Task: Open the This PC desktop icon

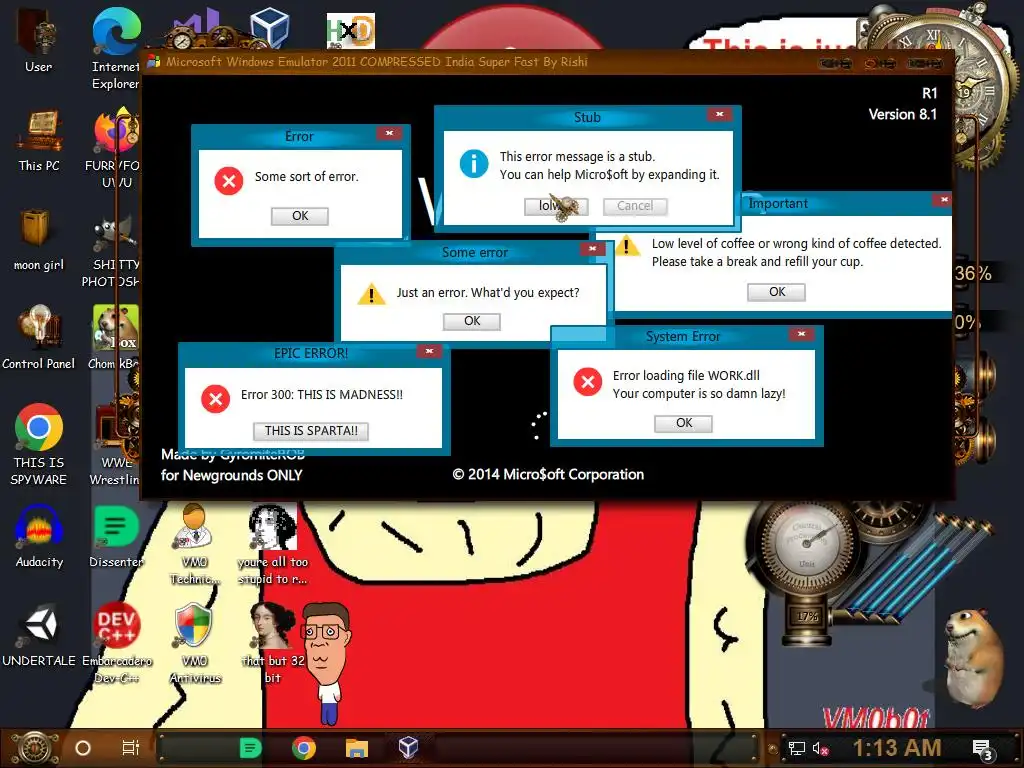Action: tap(39, 140)
